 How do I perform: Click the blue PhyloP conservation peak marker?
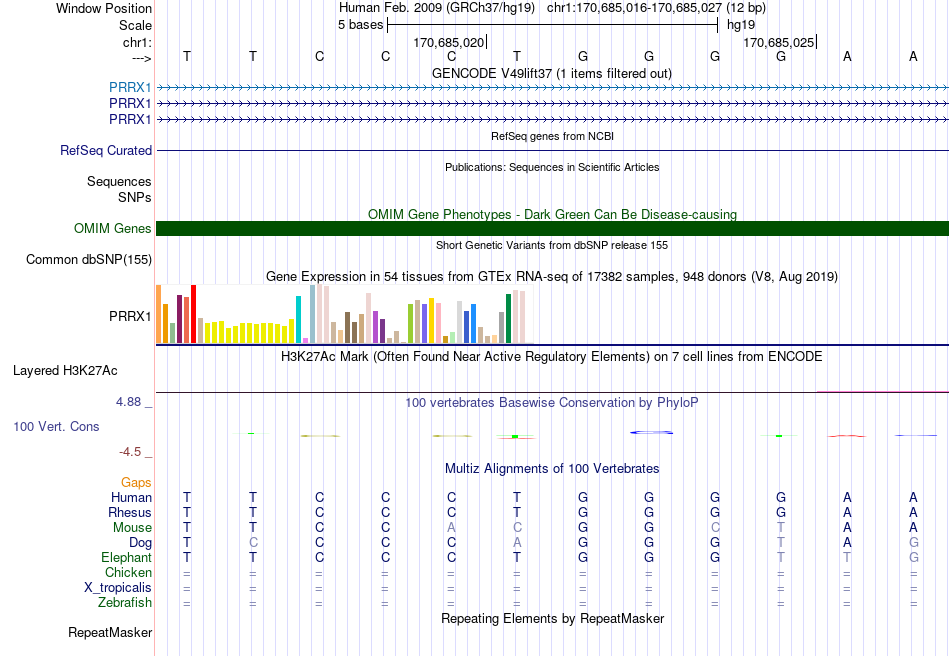pos(651,432)
